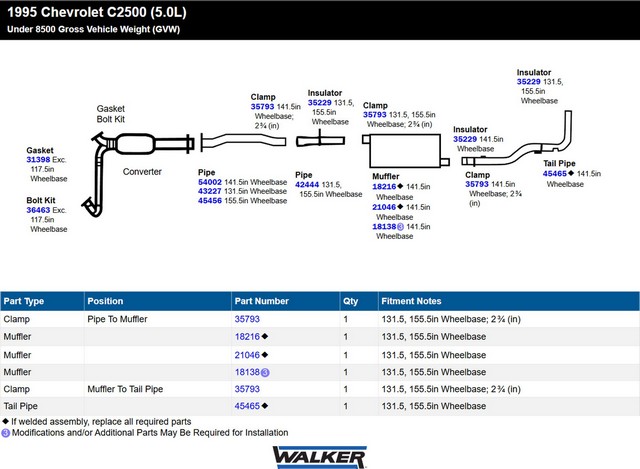Click circled 3 icon beside table's 18138
640x469 pixels.
(x=265, y=373)
